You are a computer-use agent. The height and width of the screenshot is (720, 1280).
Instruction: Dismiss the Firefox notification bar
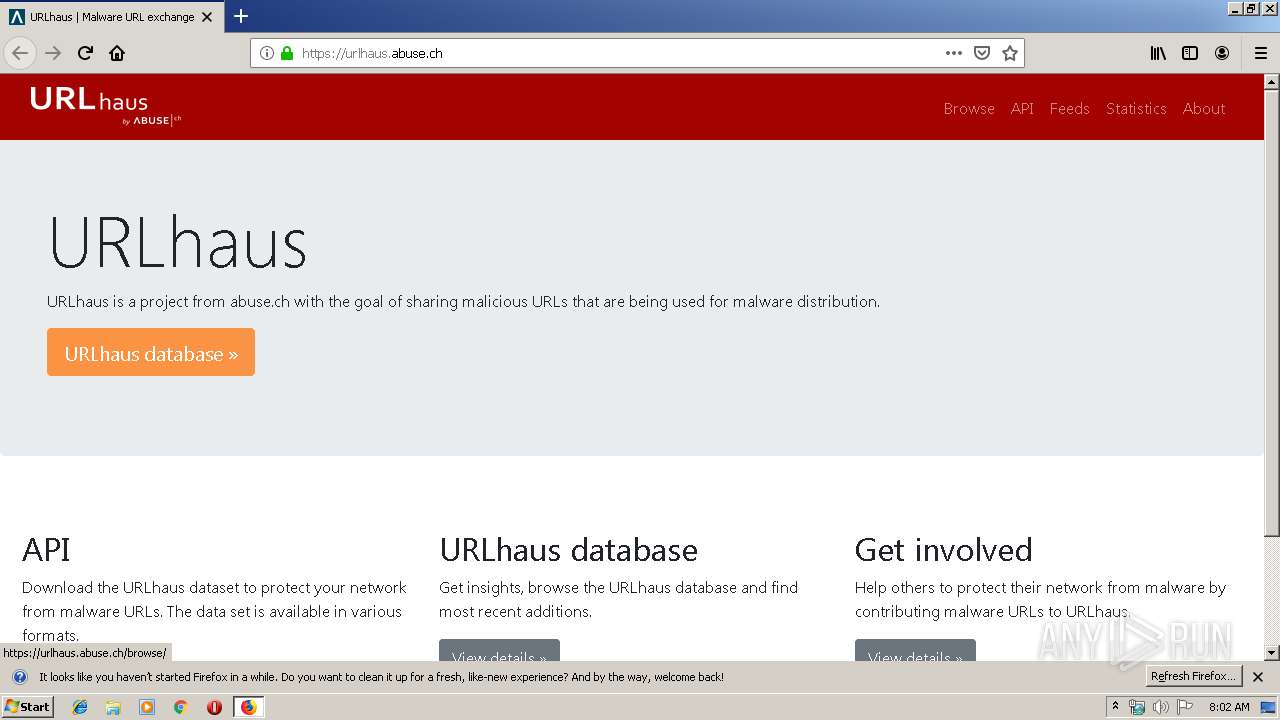tap(1258, 677)
